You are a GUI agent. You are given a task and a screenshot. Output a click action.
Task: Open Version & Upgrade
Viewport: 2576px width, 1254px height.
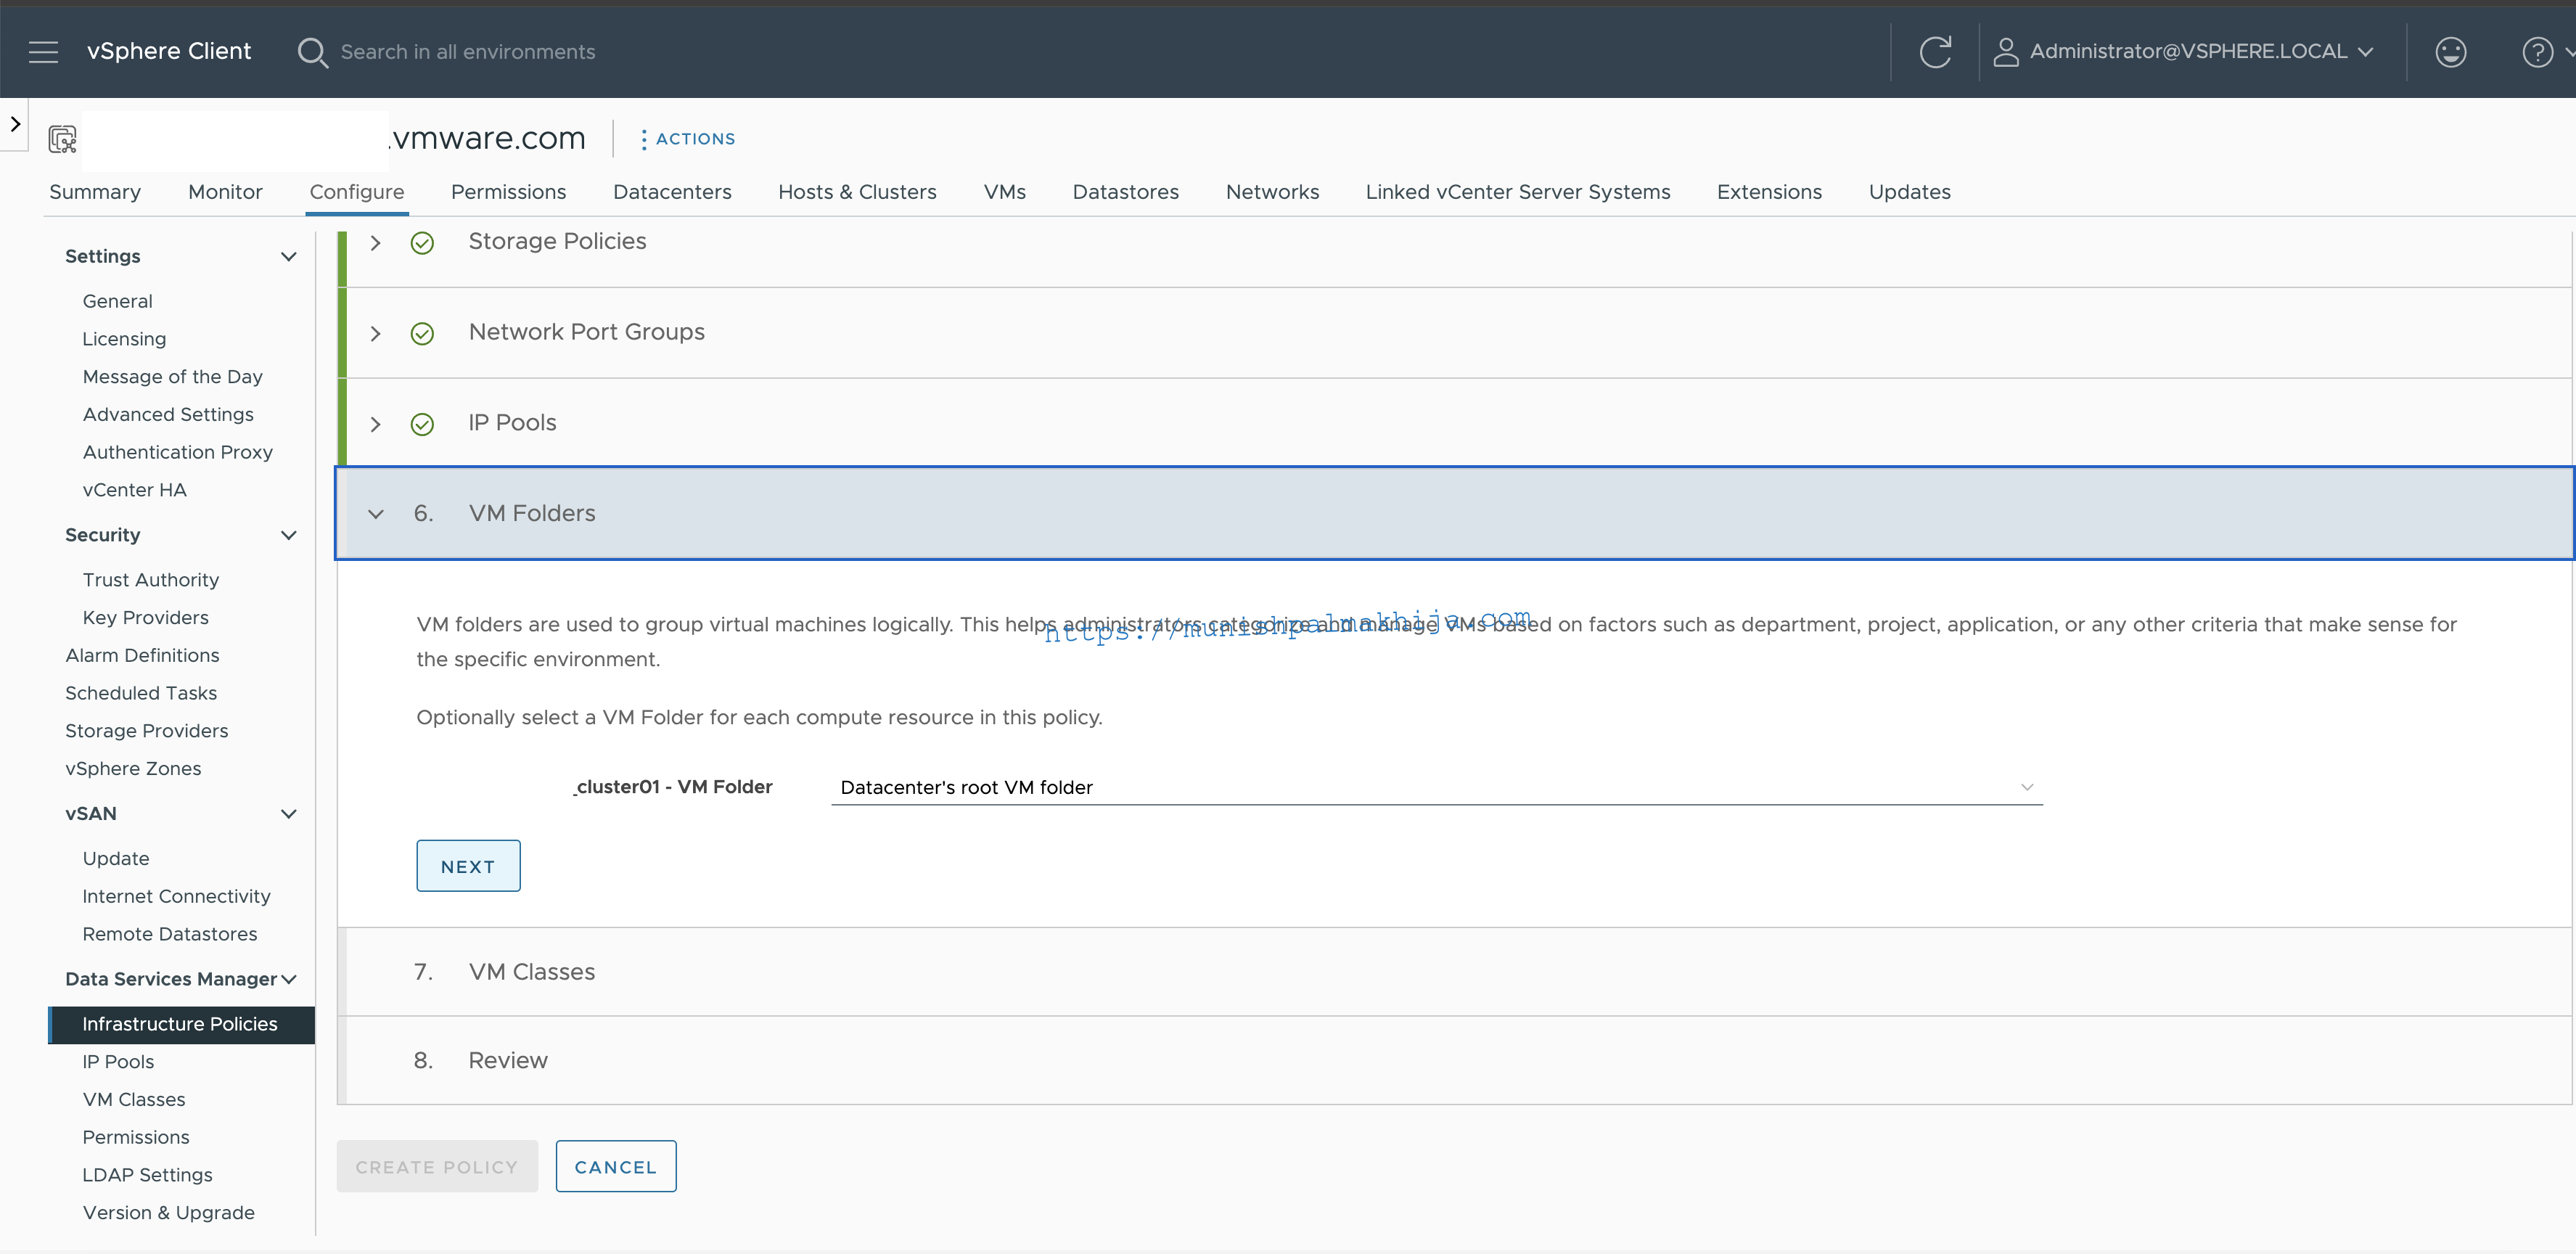(x=168, y=1213)
